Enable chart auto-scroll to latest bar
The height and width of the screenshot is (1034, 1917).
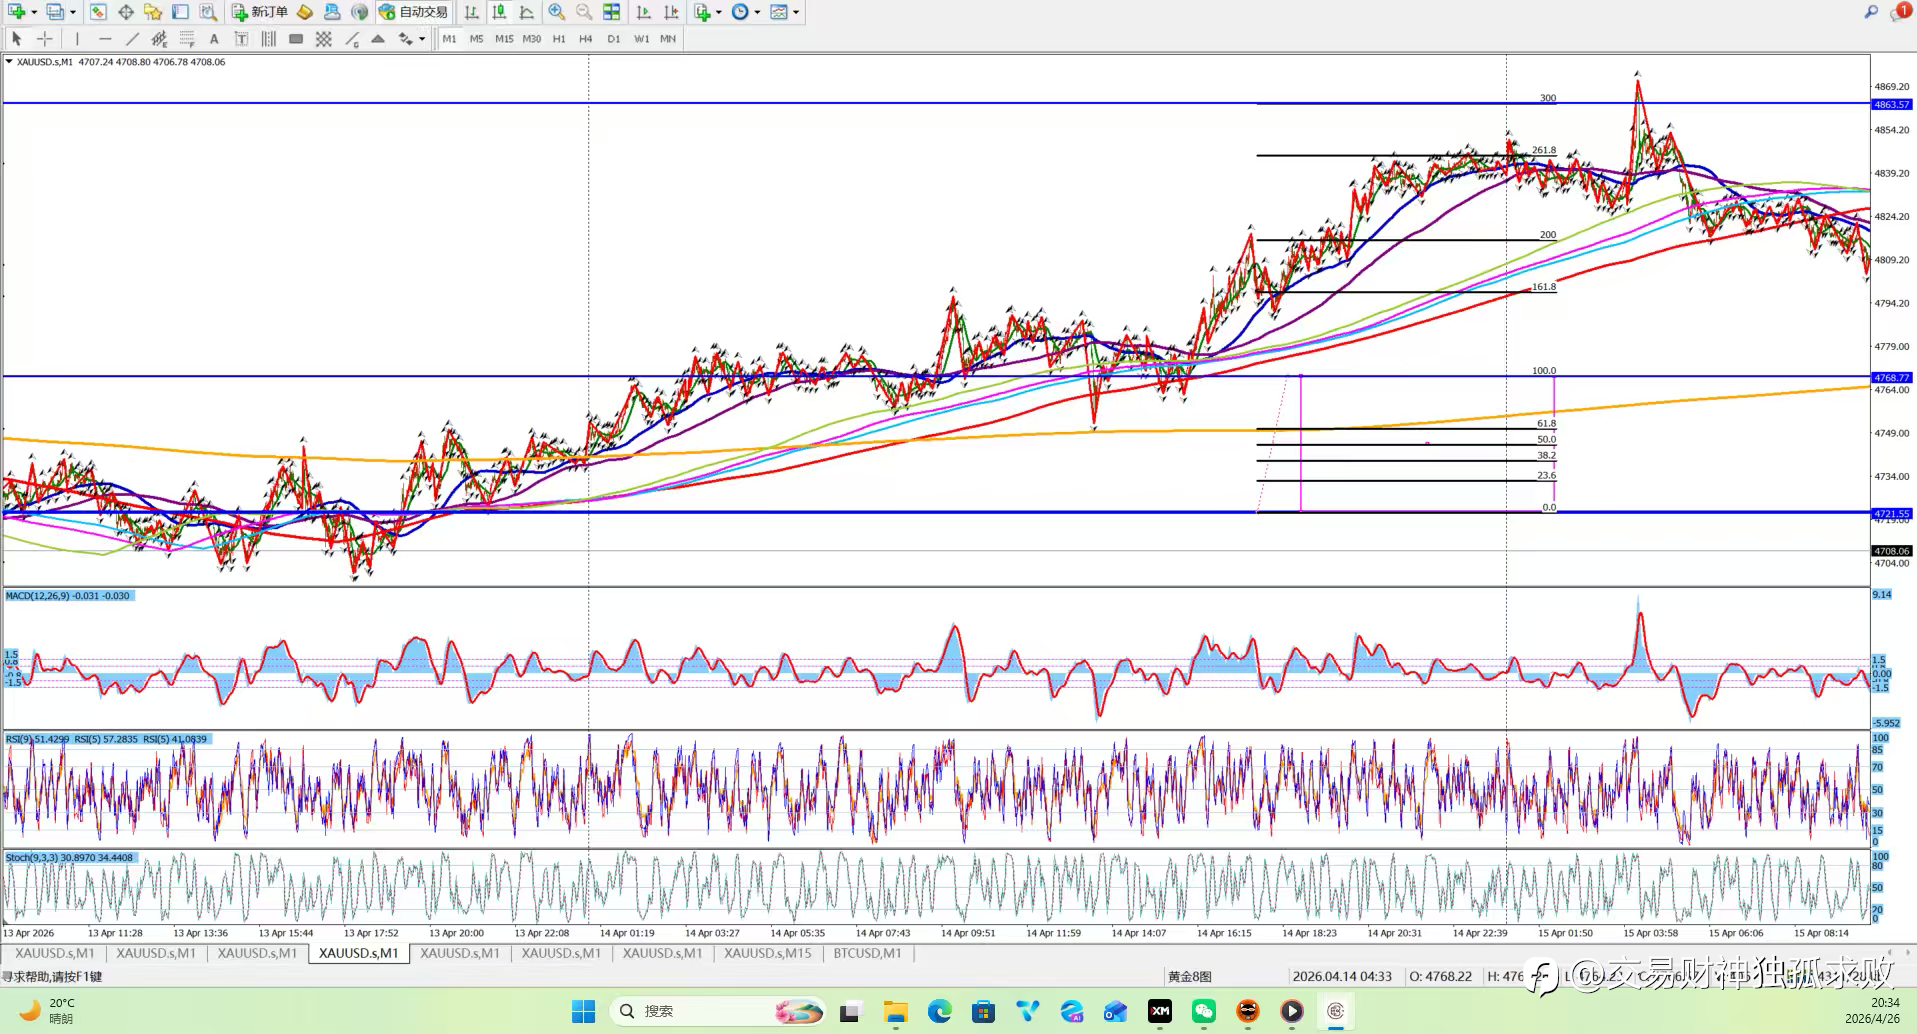click(644, 12)
